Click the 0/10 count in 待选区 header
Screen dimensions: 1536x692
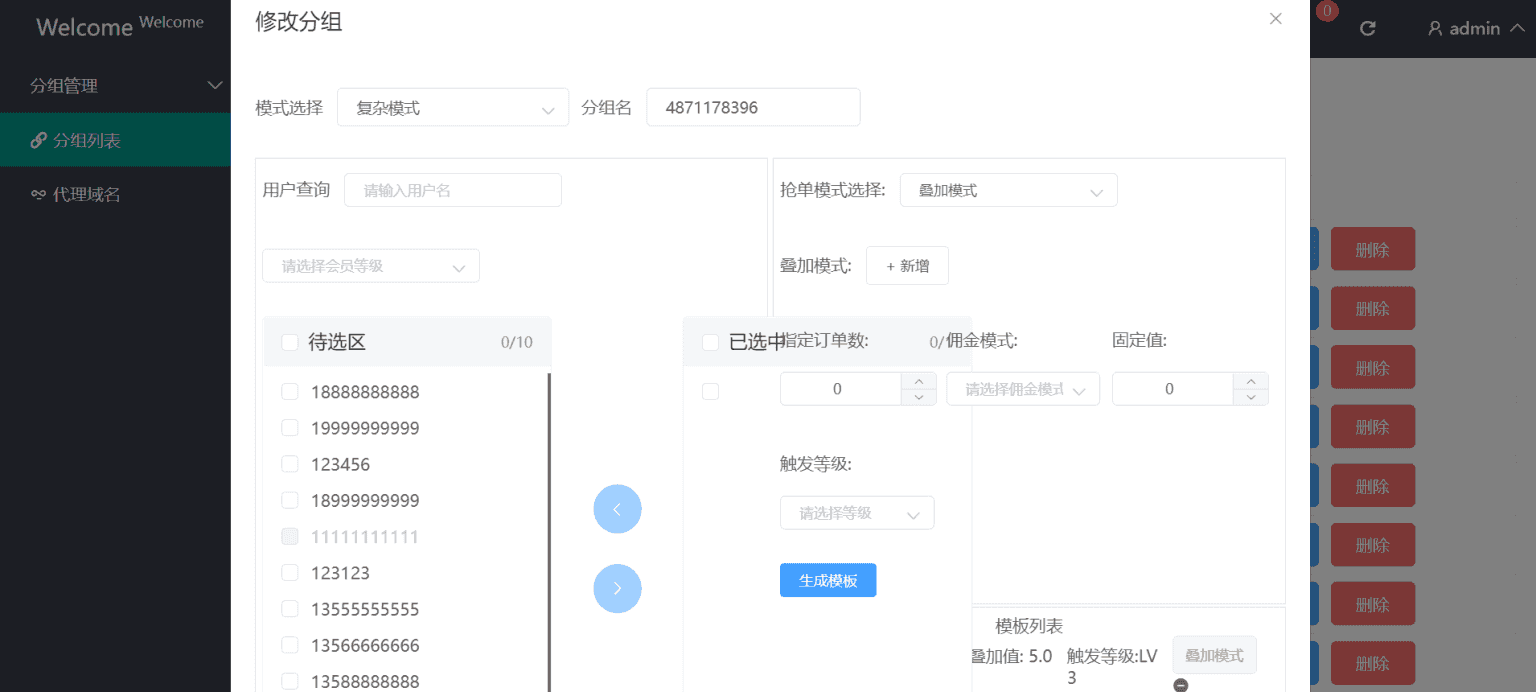point(517,342)
